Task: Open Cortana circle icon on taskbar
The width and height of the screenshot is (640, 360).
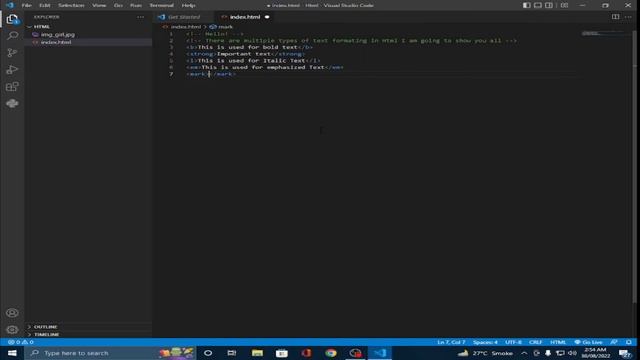Action: (x=208, y=353)
